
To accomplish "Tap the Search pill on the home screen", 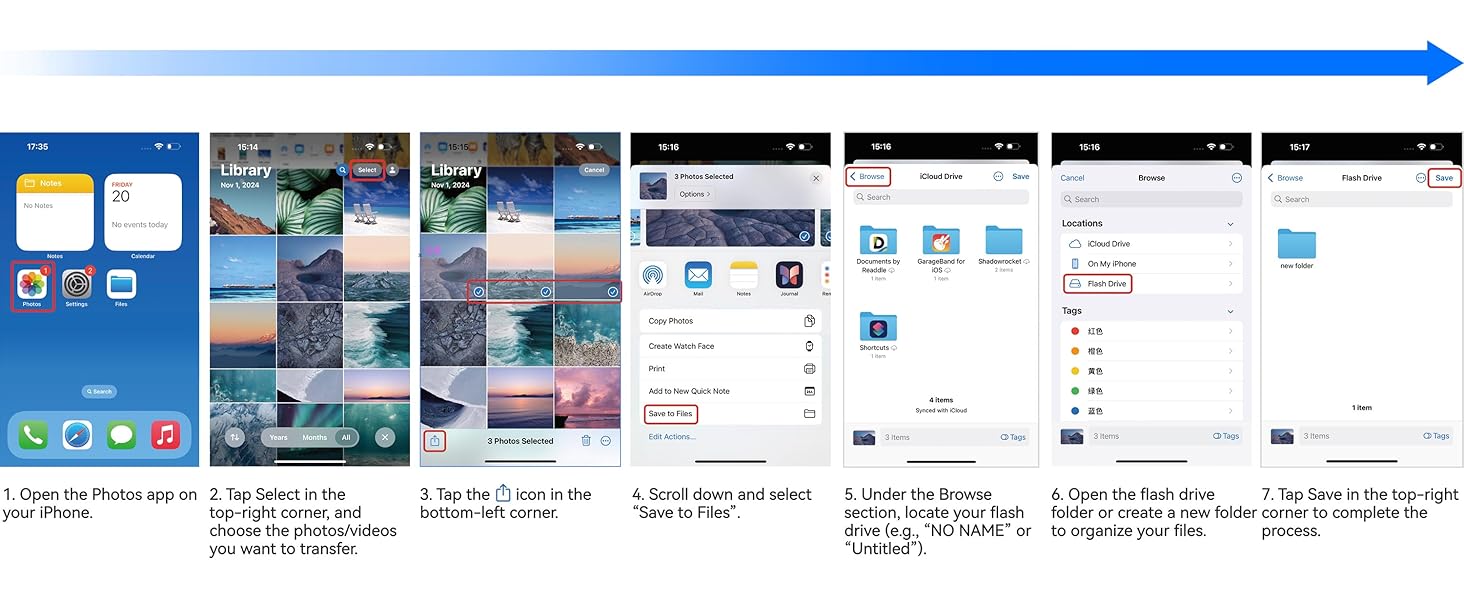I will click(99, 391).
